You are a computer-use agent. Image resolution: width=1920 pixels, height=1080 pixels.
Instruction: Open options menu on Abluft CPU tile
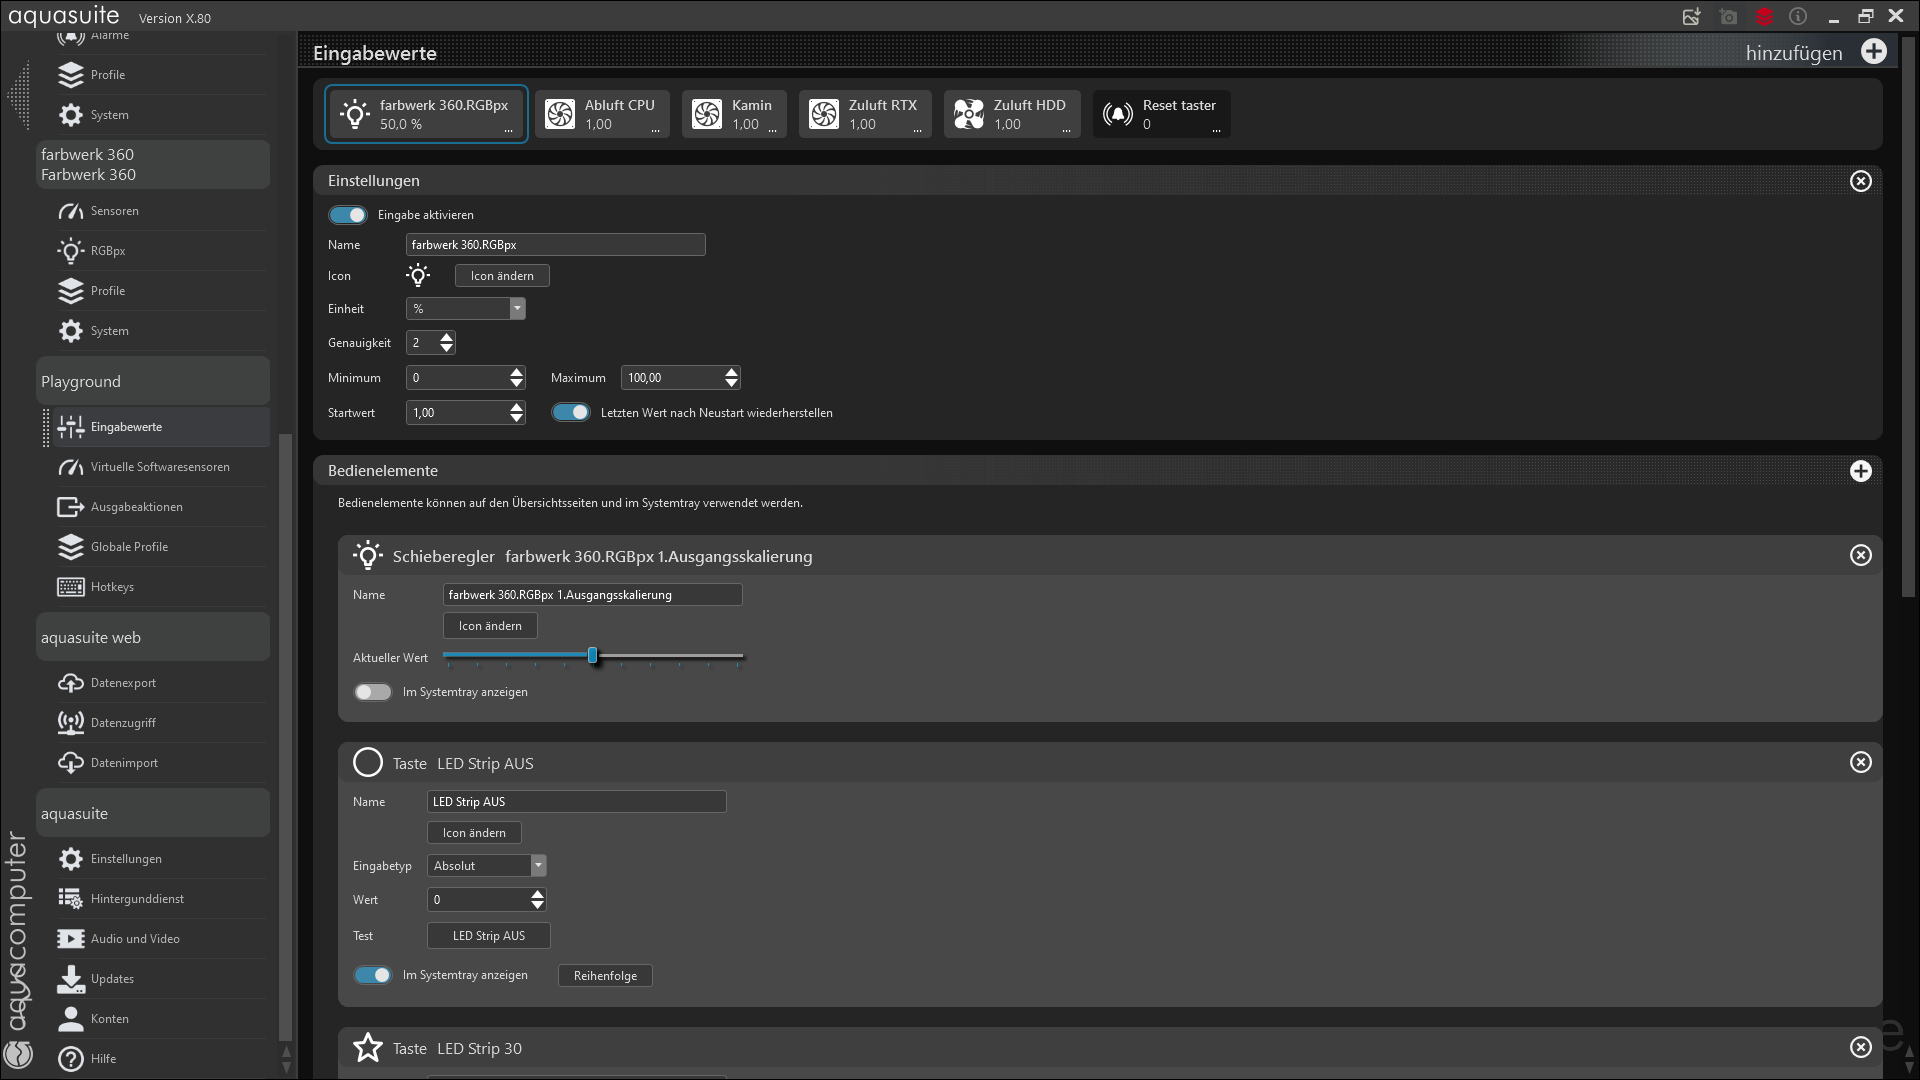(x=656, y=130)
